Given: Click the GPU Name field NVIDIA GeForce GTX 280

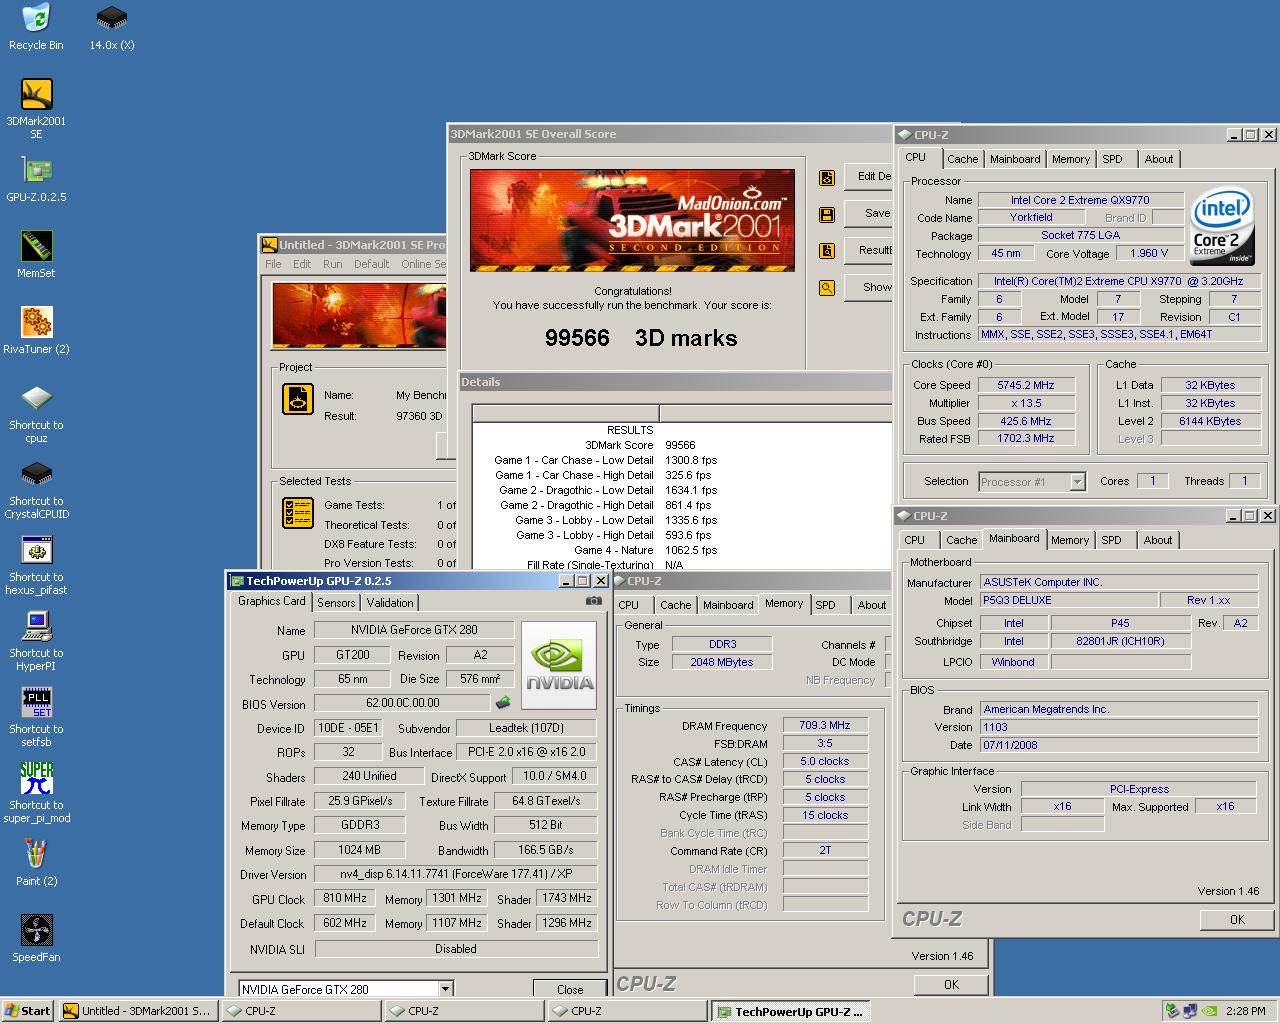Looking at the screenshot, I should point(414,630).
